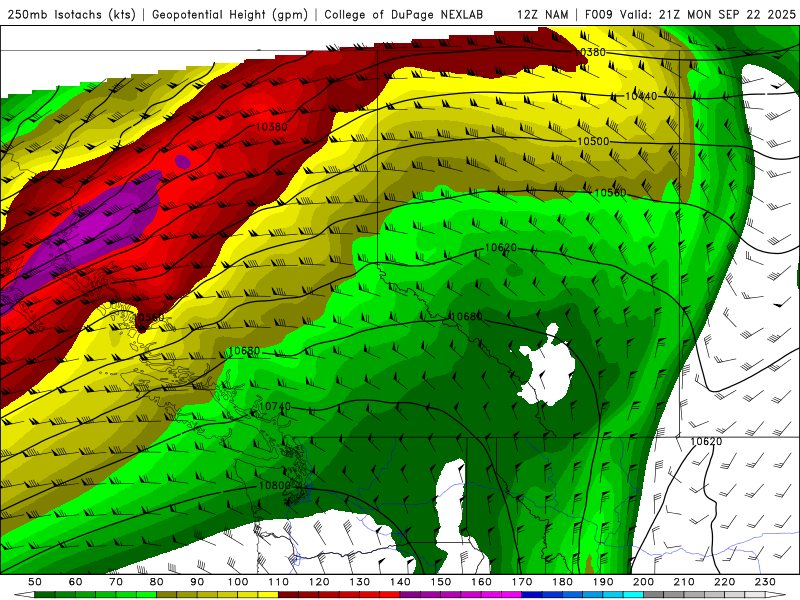Image resolution: width=800 pixels, height=600 pixels.
Task: Click the 10800 height contour label
Action: 274,485
